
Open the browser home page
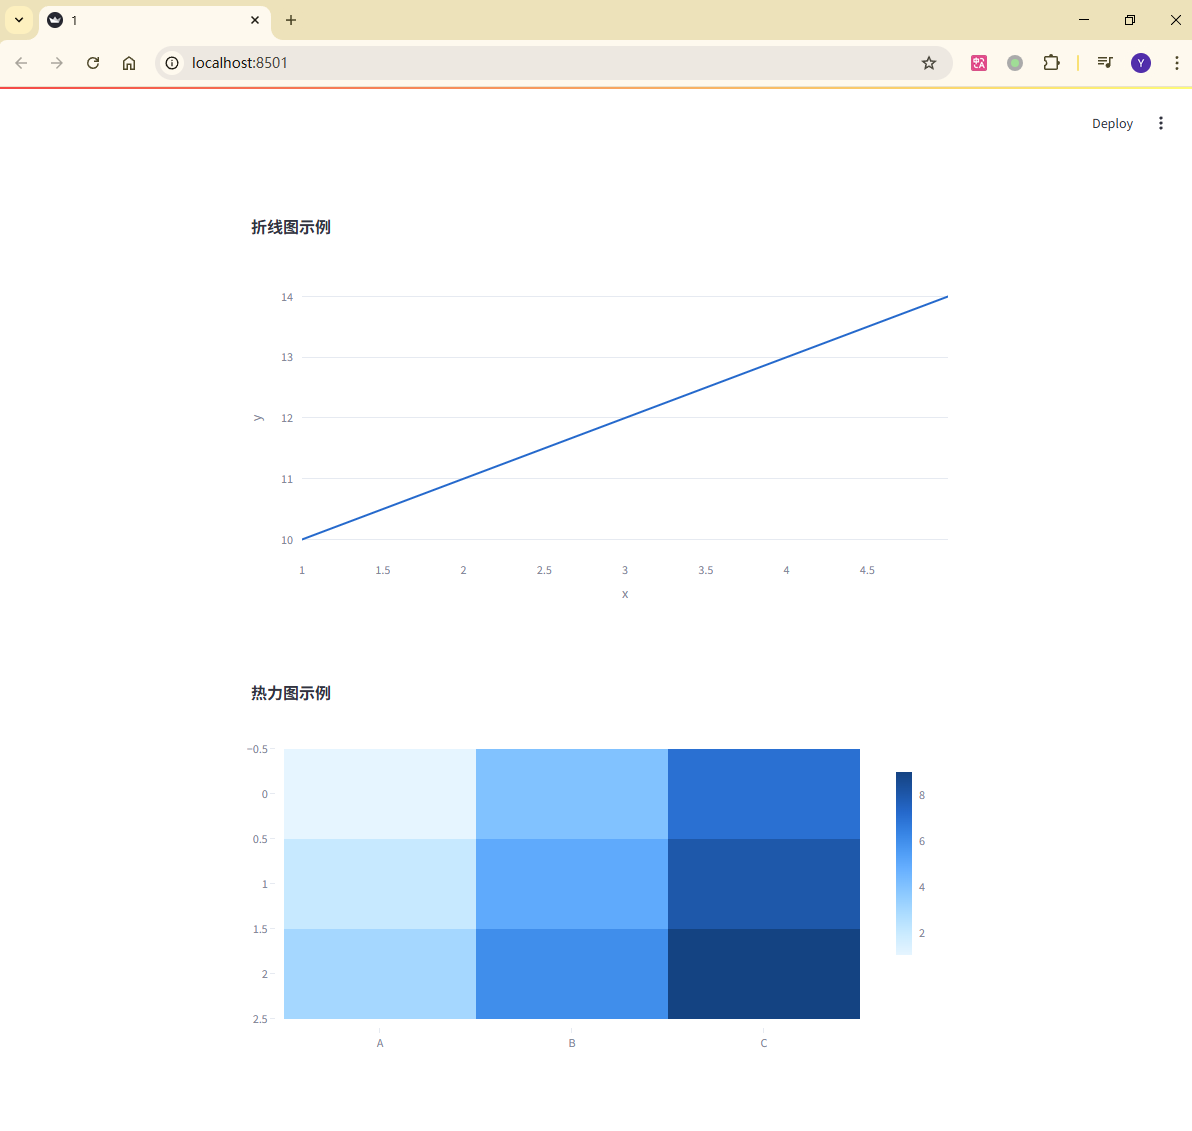coord(128,62)
